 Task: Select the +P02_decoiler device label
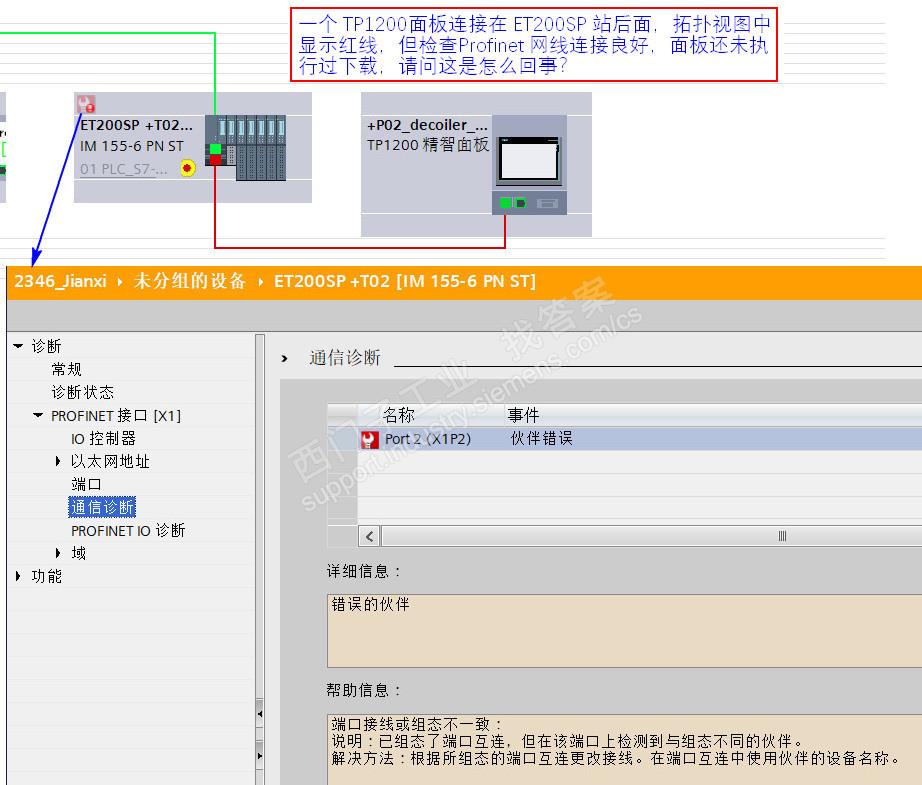coord(427,125)
